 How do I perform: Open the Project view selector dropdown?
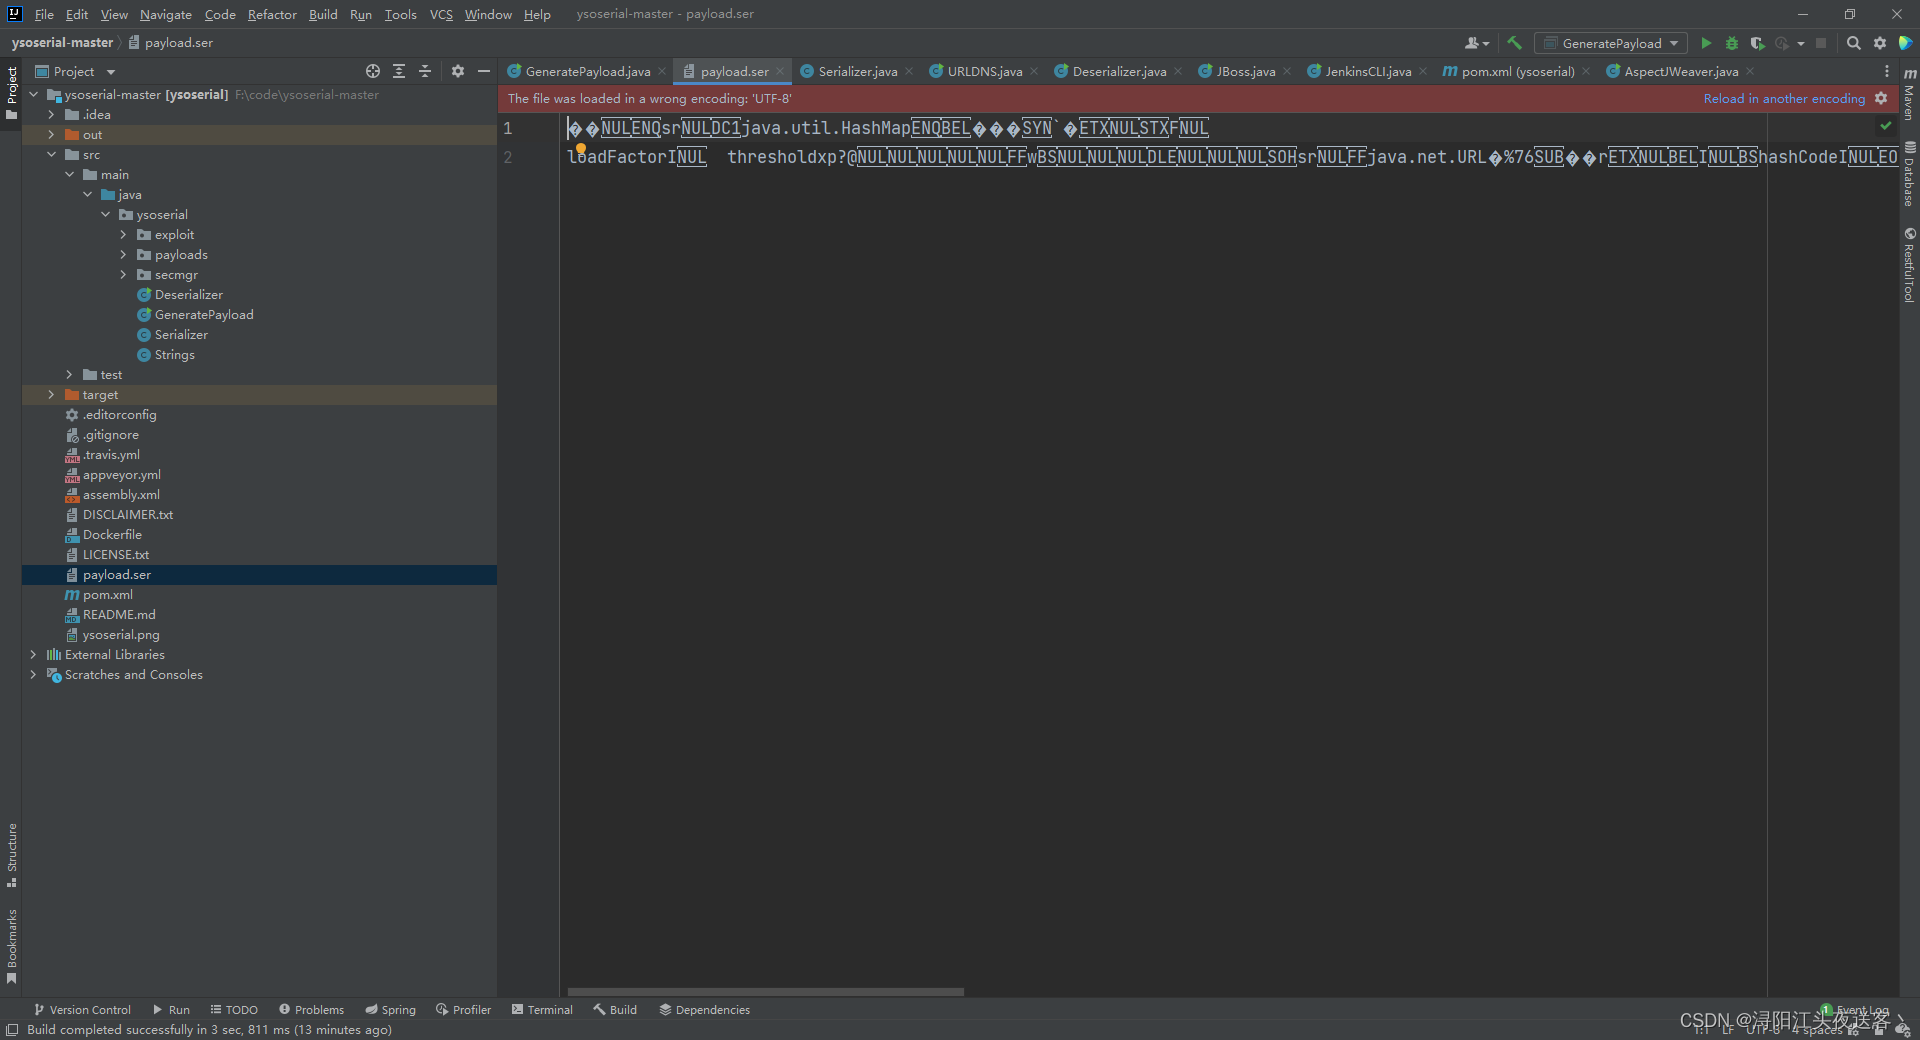pyautogui.click(x=76, y=71)
